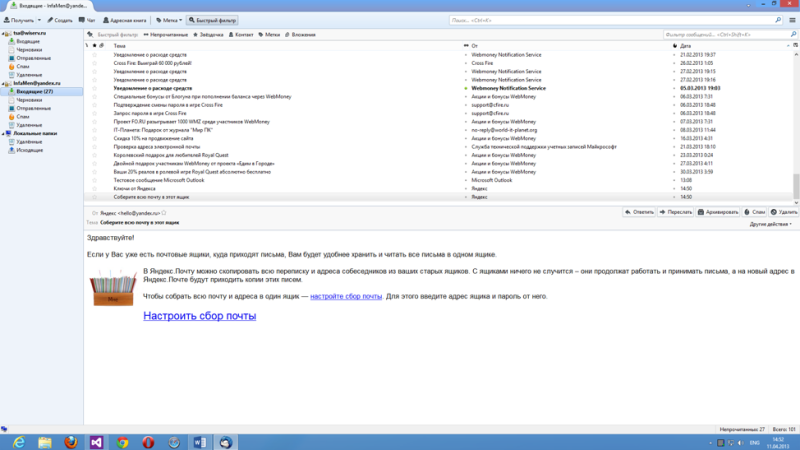Archive the message with Архивировать button

[720, 212]
